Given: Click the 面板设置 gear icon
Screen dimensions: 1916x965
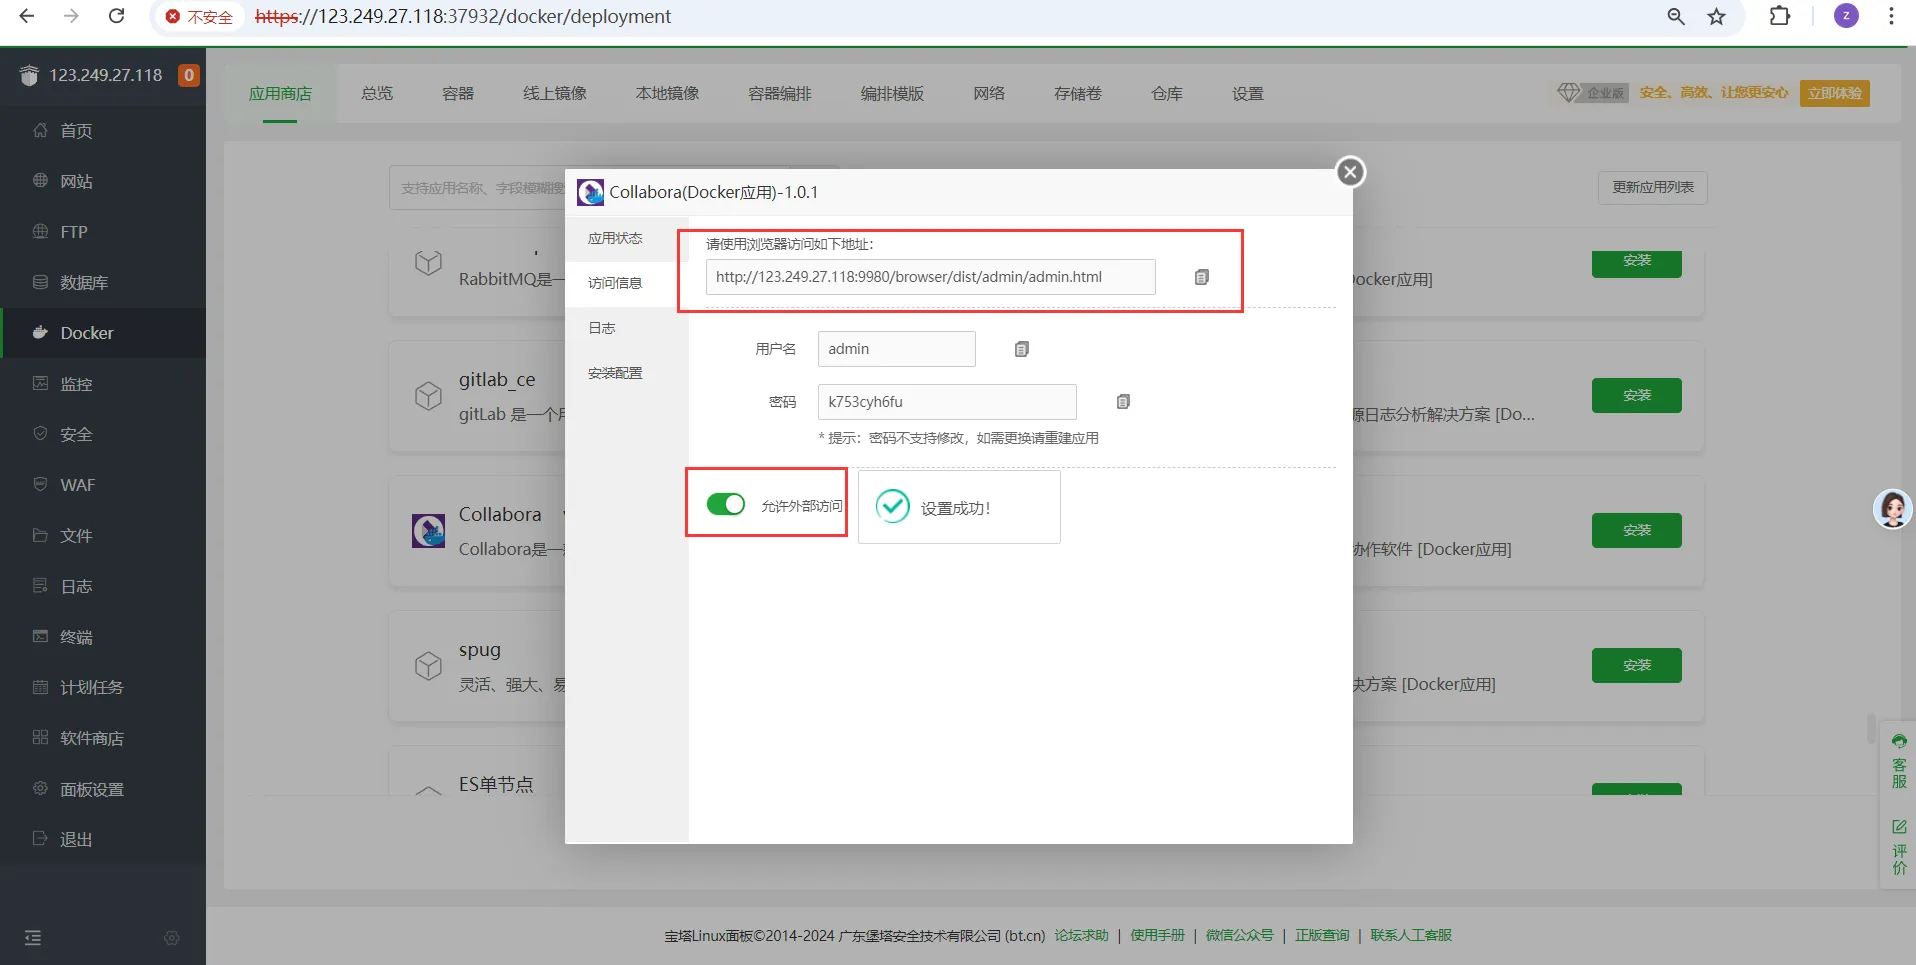Looking at the screenshot, I should click(40, 788).
